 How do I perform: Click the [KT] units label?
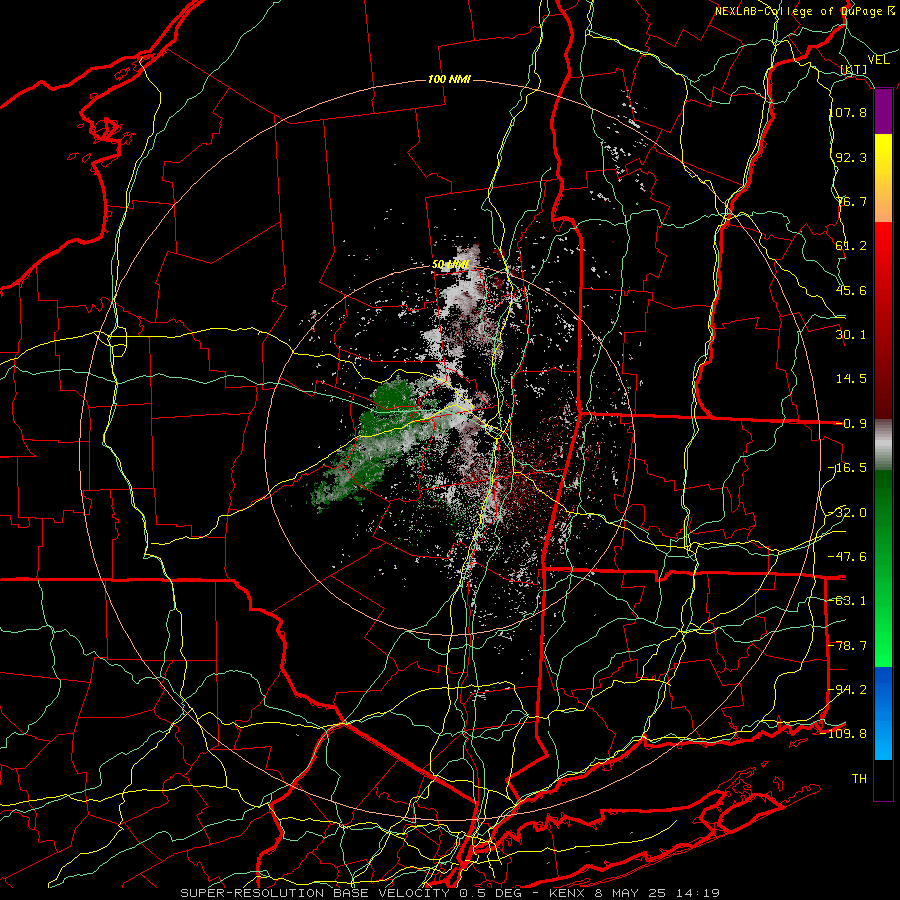coord(854,69)
